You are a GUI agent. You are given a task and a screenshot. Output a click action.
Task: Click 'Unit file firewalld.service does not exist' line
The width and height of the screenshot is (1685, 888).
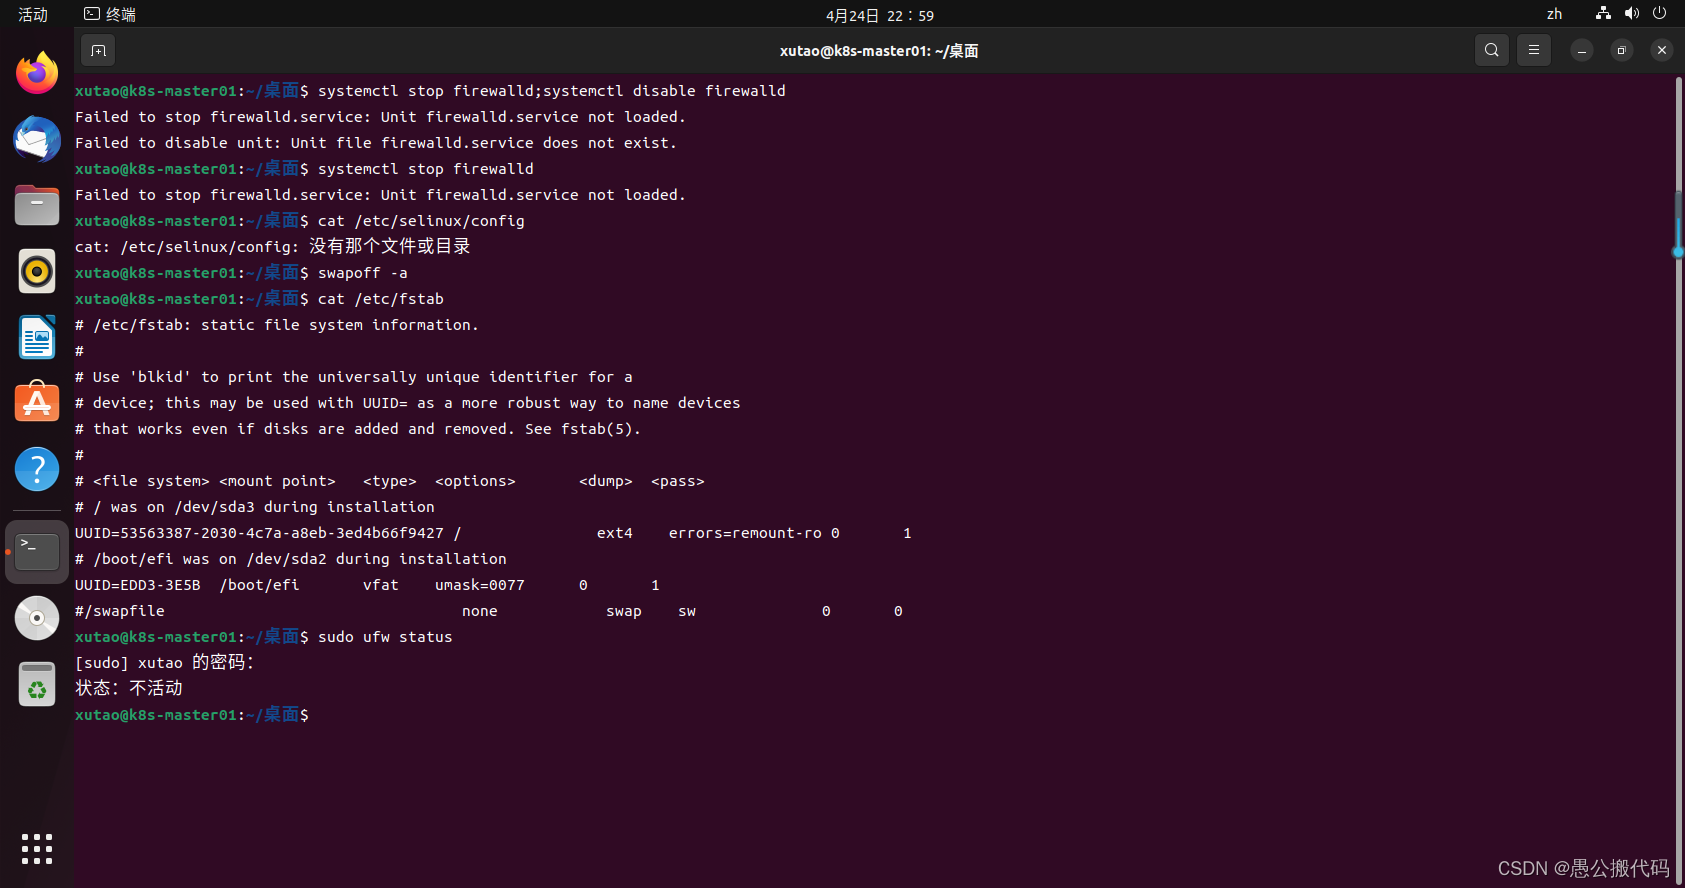coord(376,143)
